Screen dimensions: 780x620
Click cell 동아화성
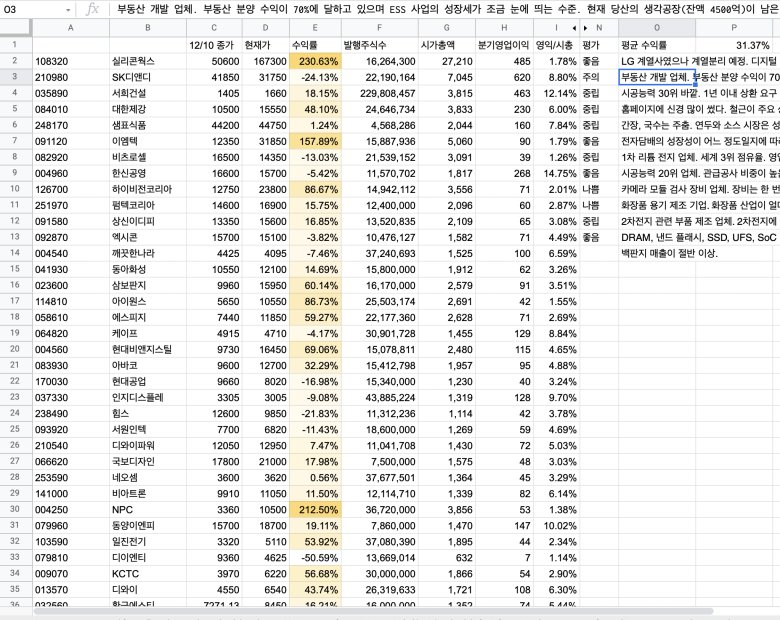click(x=148, y=269)
